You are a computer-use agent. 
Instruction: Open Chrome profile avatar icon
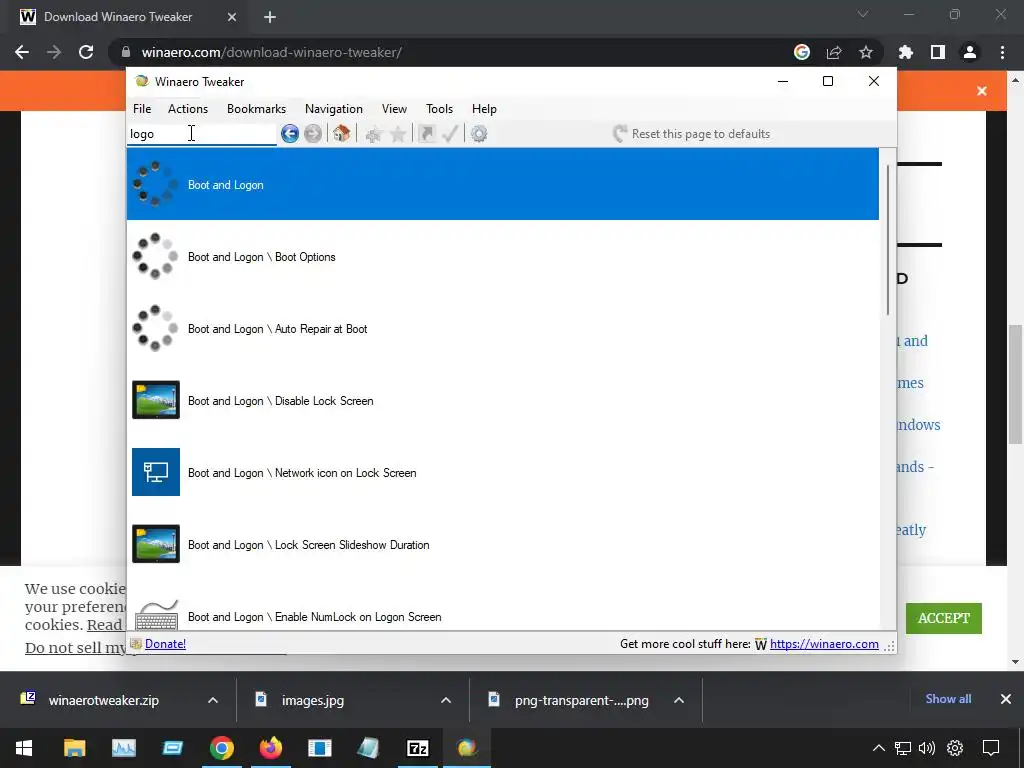(x=970, y=52)
